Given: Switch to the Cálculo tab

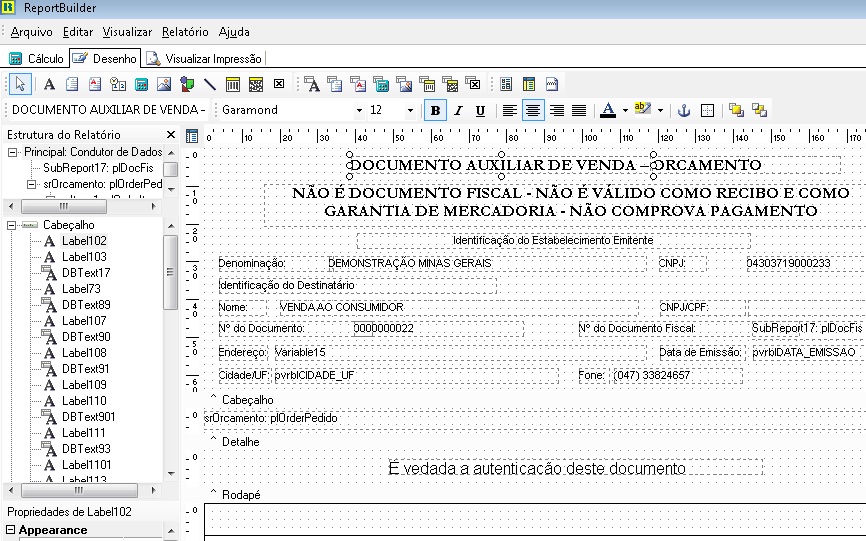Looking at the screenshot, I should [x=36, y=59].
